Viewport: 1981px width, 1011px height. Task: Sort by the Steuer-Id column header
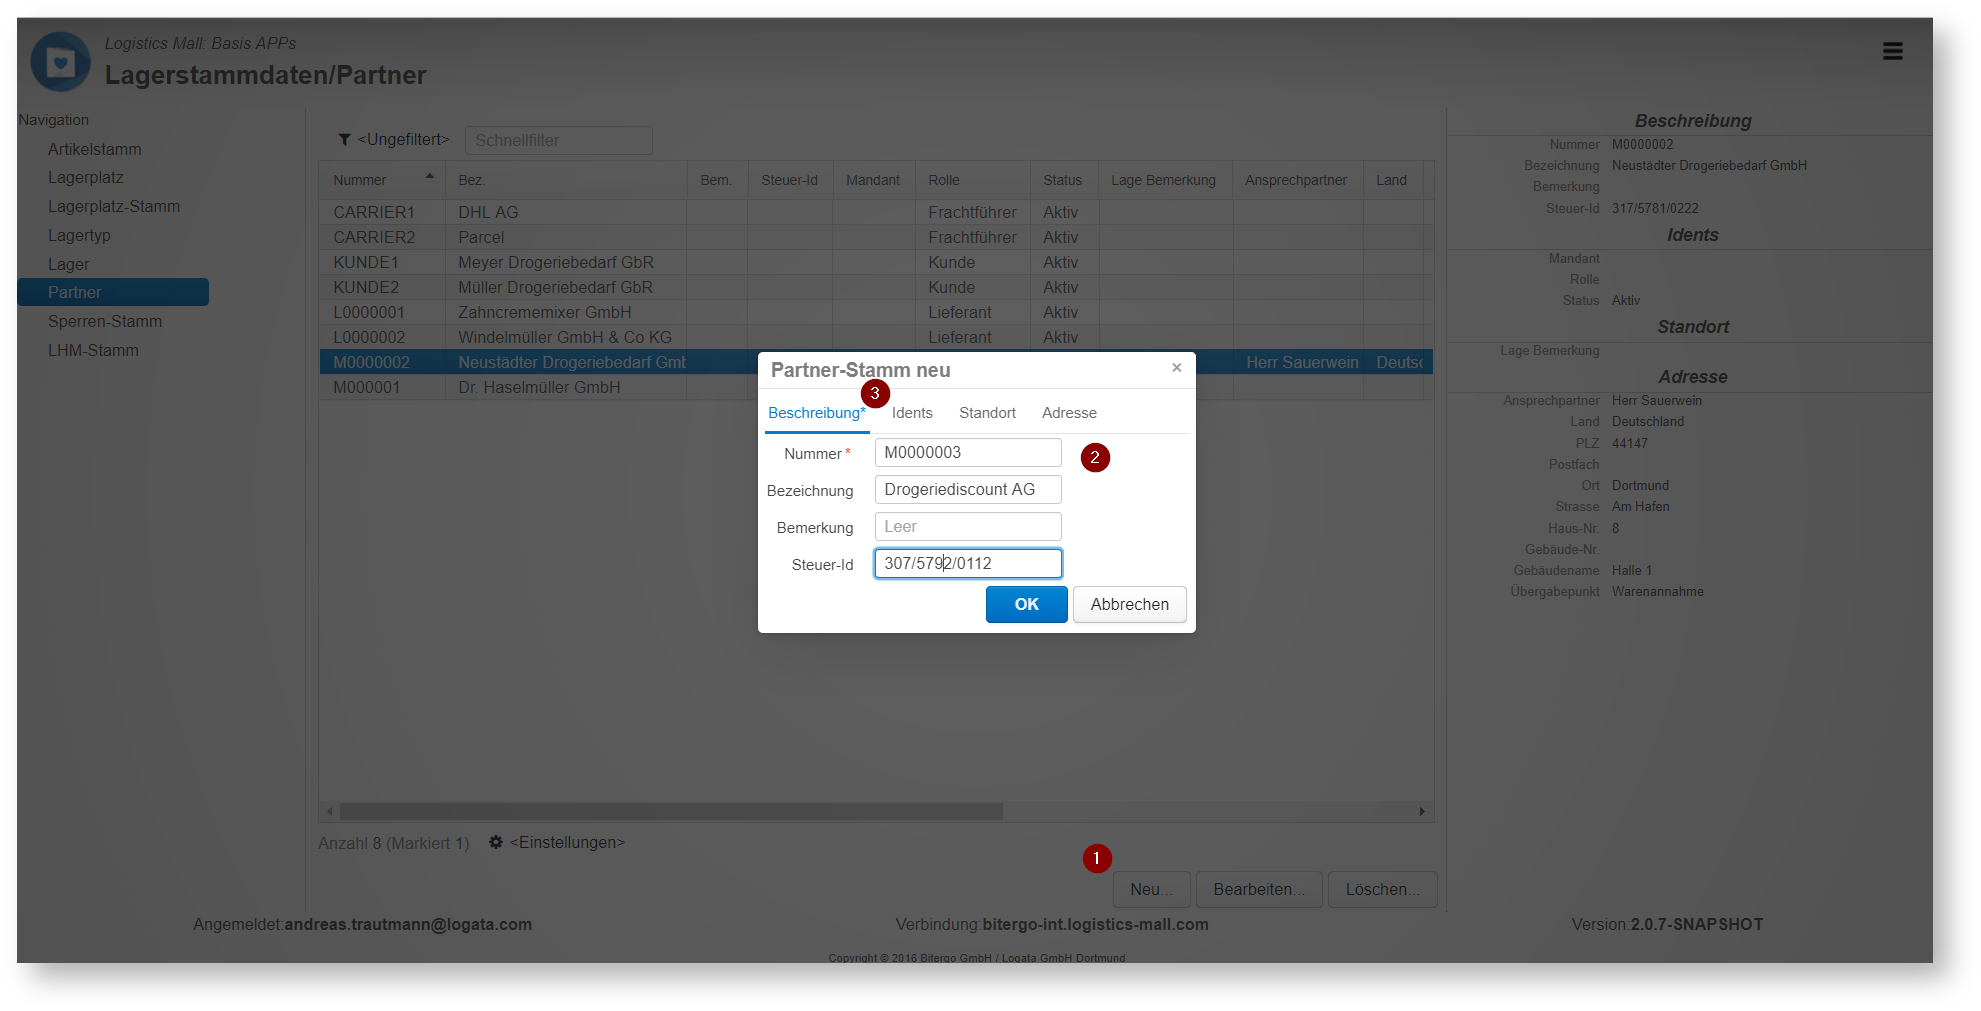pyautogui.click(x=790, y=181)
